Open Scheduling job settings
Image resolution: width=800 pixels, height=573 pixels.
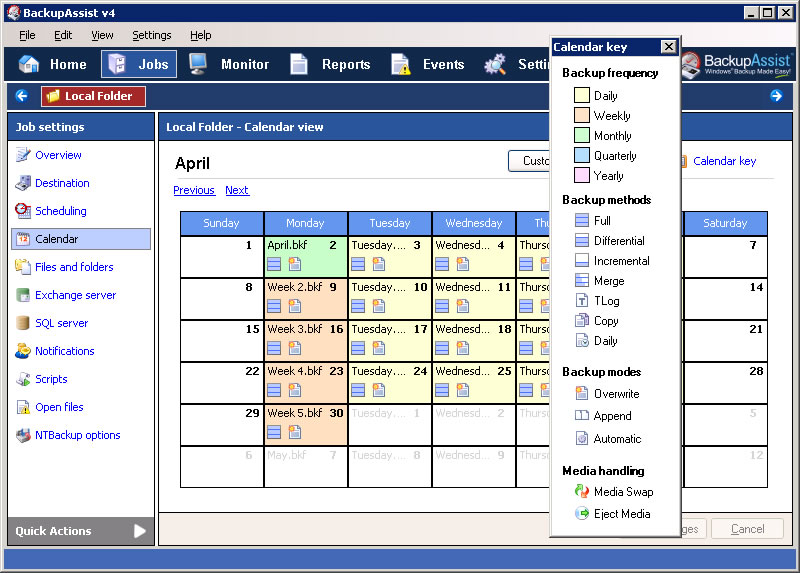pos(61,211)
